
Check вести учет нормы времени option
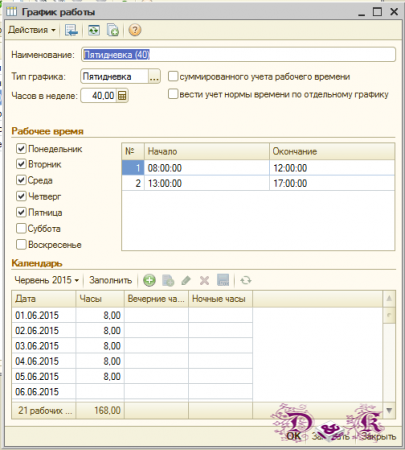(173, 94)
